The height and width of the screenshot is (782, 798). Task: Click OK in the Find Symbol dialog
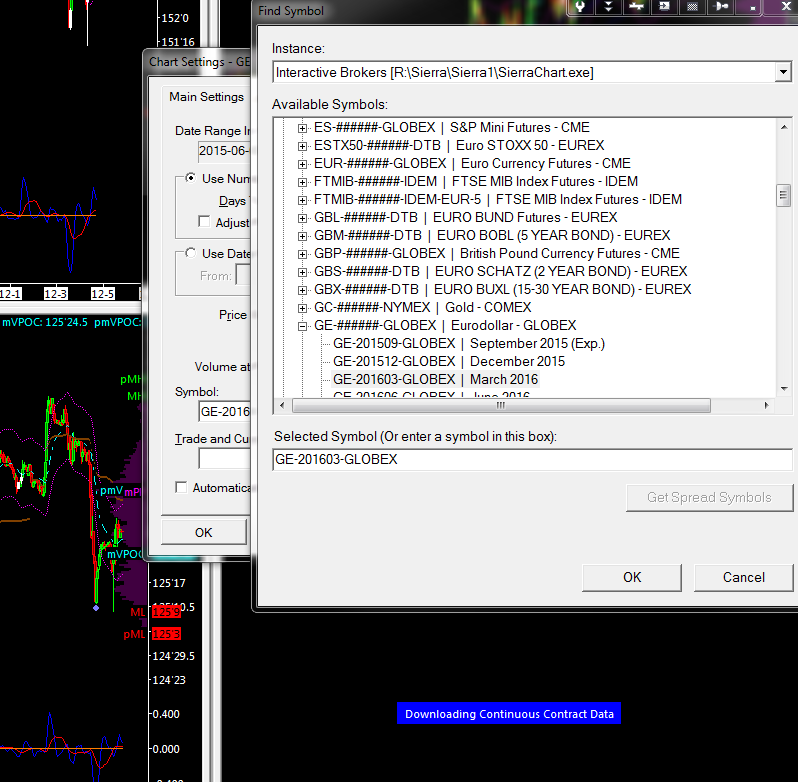click(632, 577)
